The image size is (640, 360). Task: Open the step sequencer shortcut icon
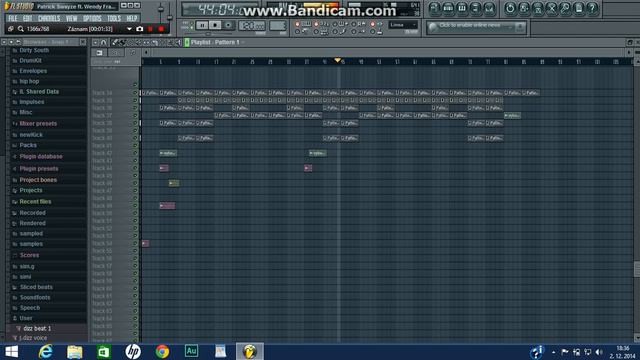coord(448,8)
